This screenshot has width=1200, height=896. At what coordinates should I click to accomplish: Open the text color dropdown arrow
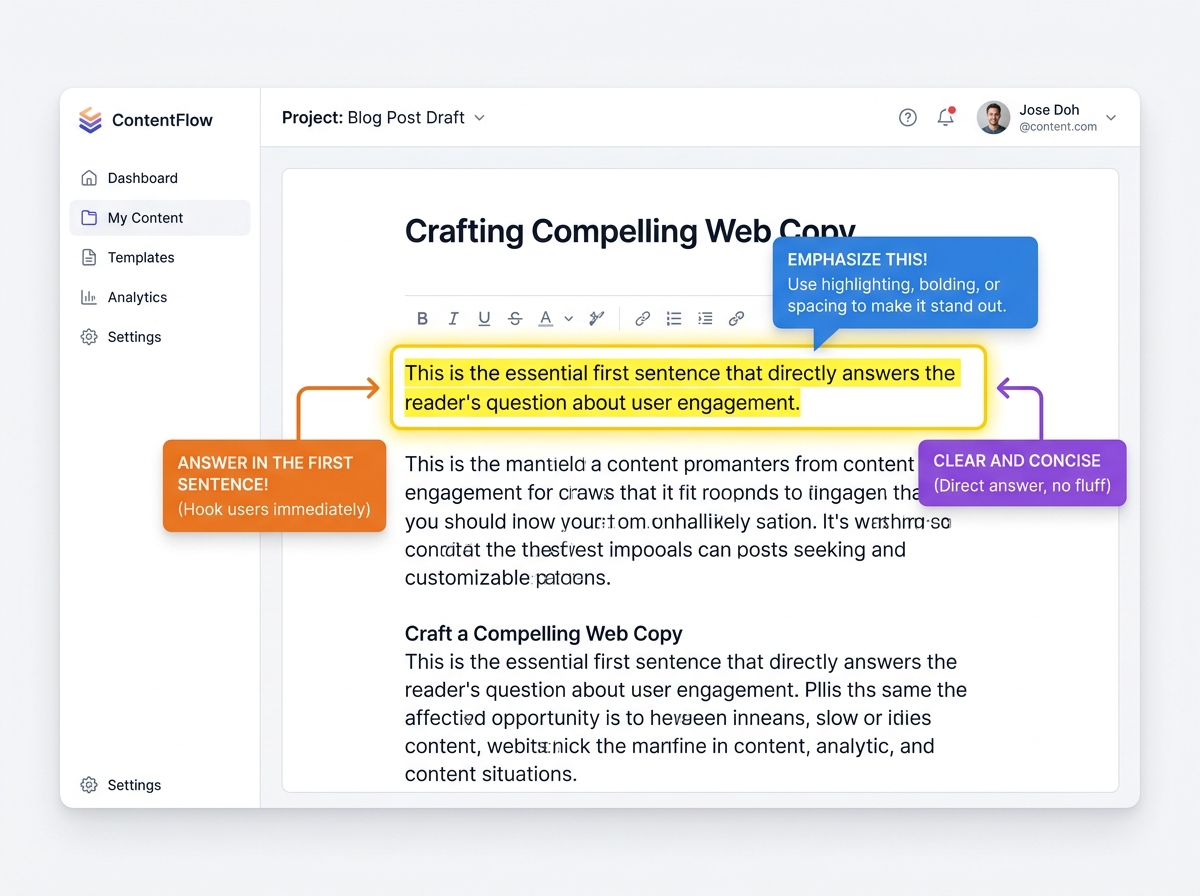tap(569, 319)
